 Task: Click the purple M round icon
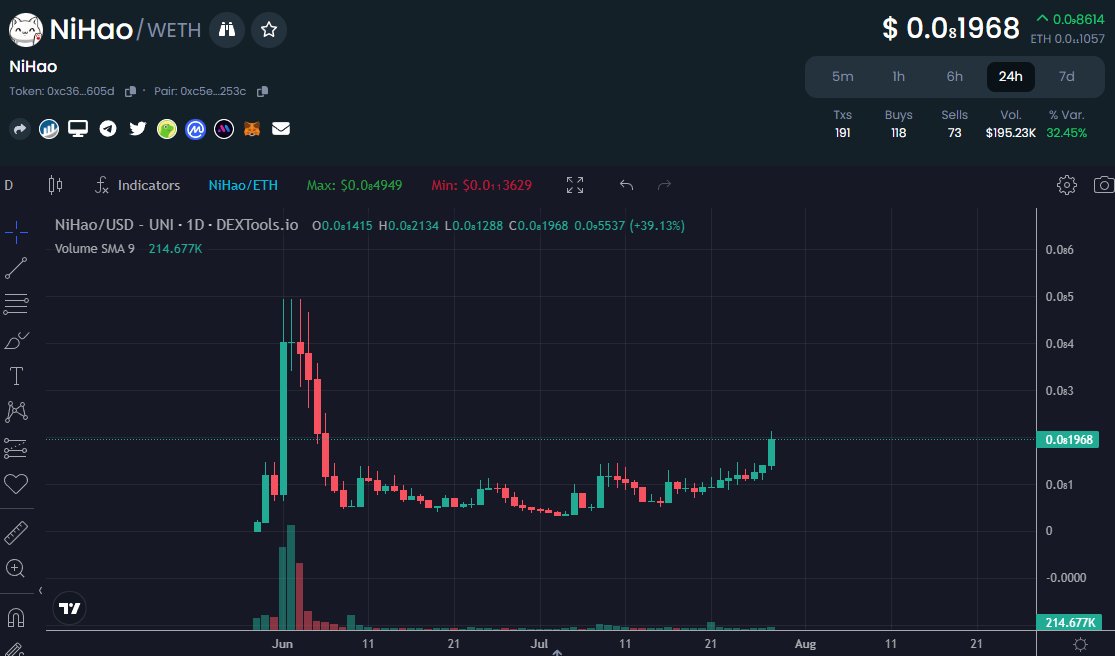pos(224,129)
